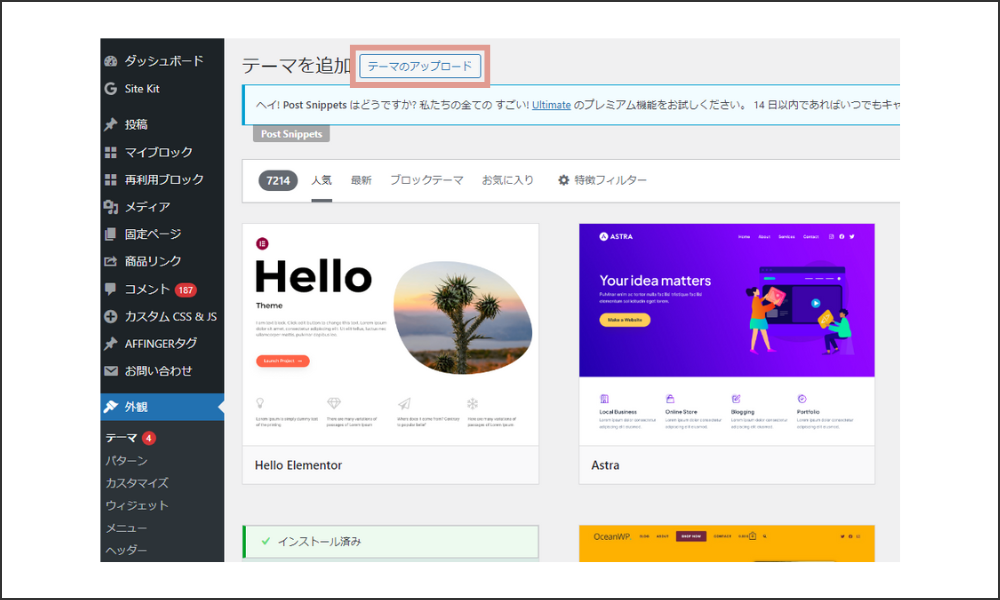Open the テーマ submenu item
The height and width of the screenshot is (600, 1000).
pyautogui.click(x=121, y=438)
